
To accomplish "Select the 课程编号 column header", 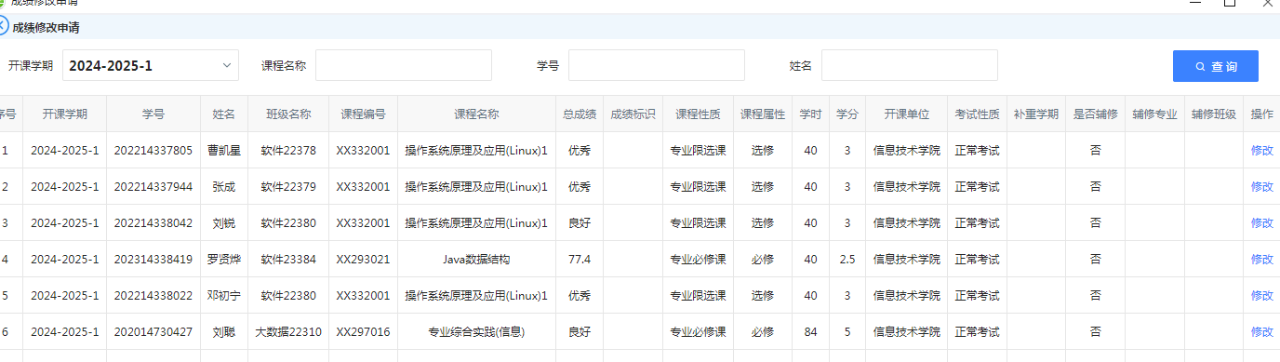I will pyautogui.click(x=363, y=114).
